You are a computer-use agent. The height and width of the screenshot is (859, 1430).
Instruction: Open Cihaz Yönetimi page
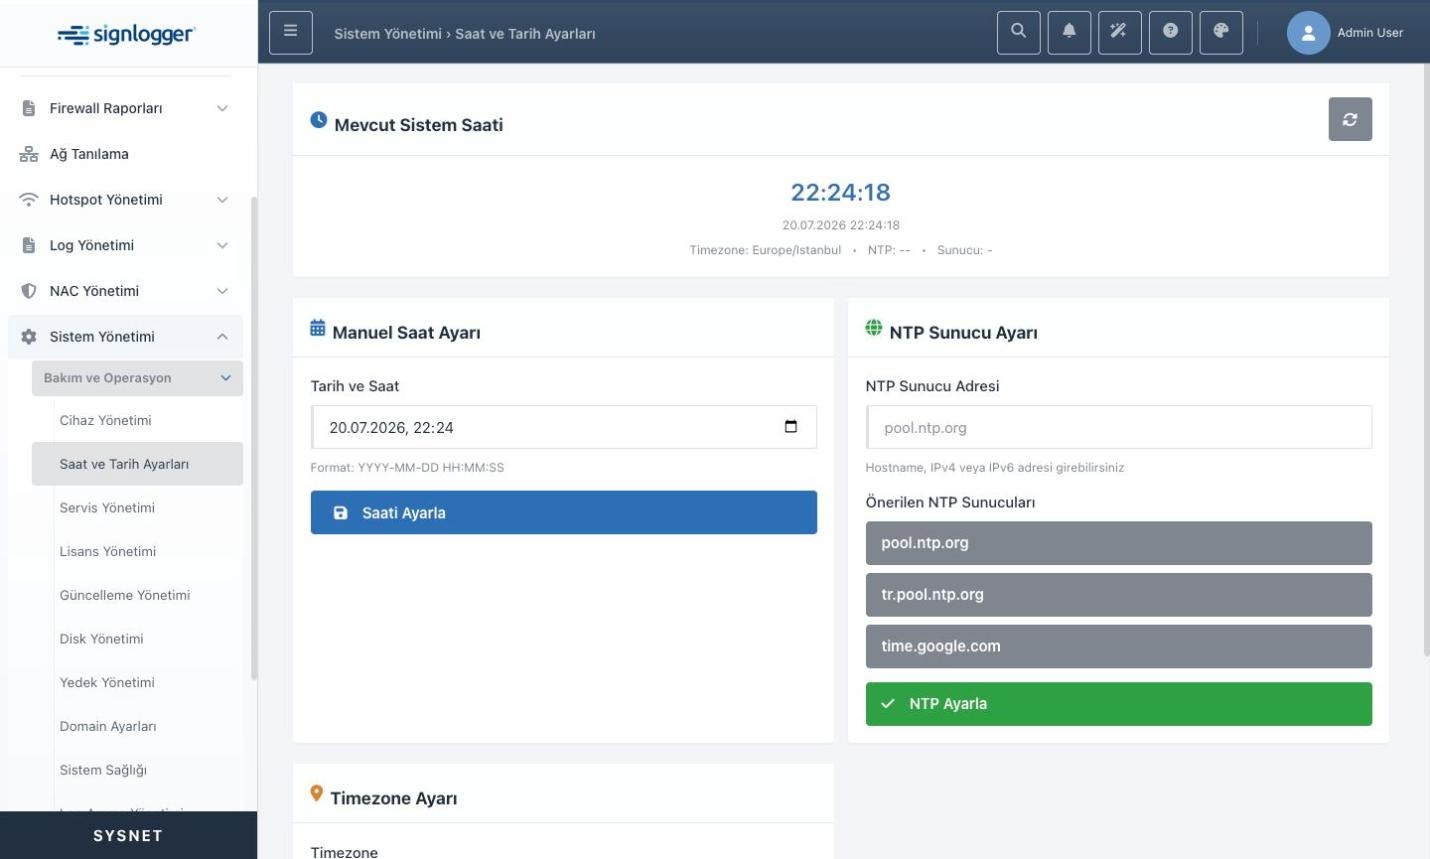tap(105, 420)
